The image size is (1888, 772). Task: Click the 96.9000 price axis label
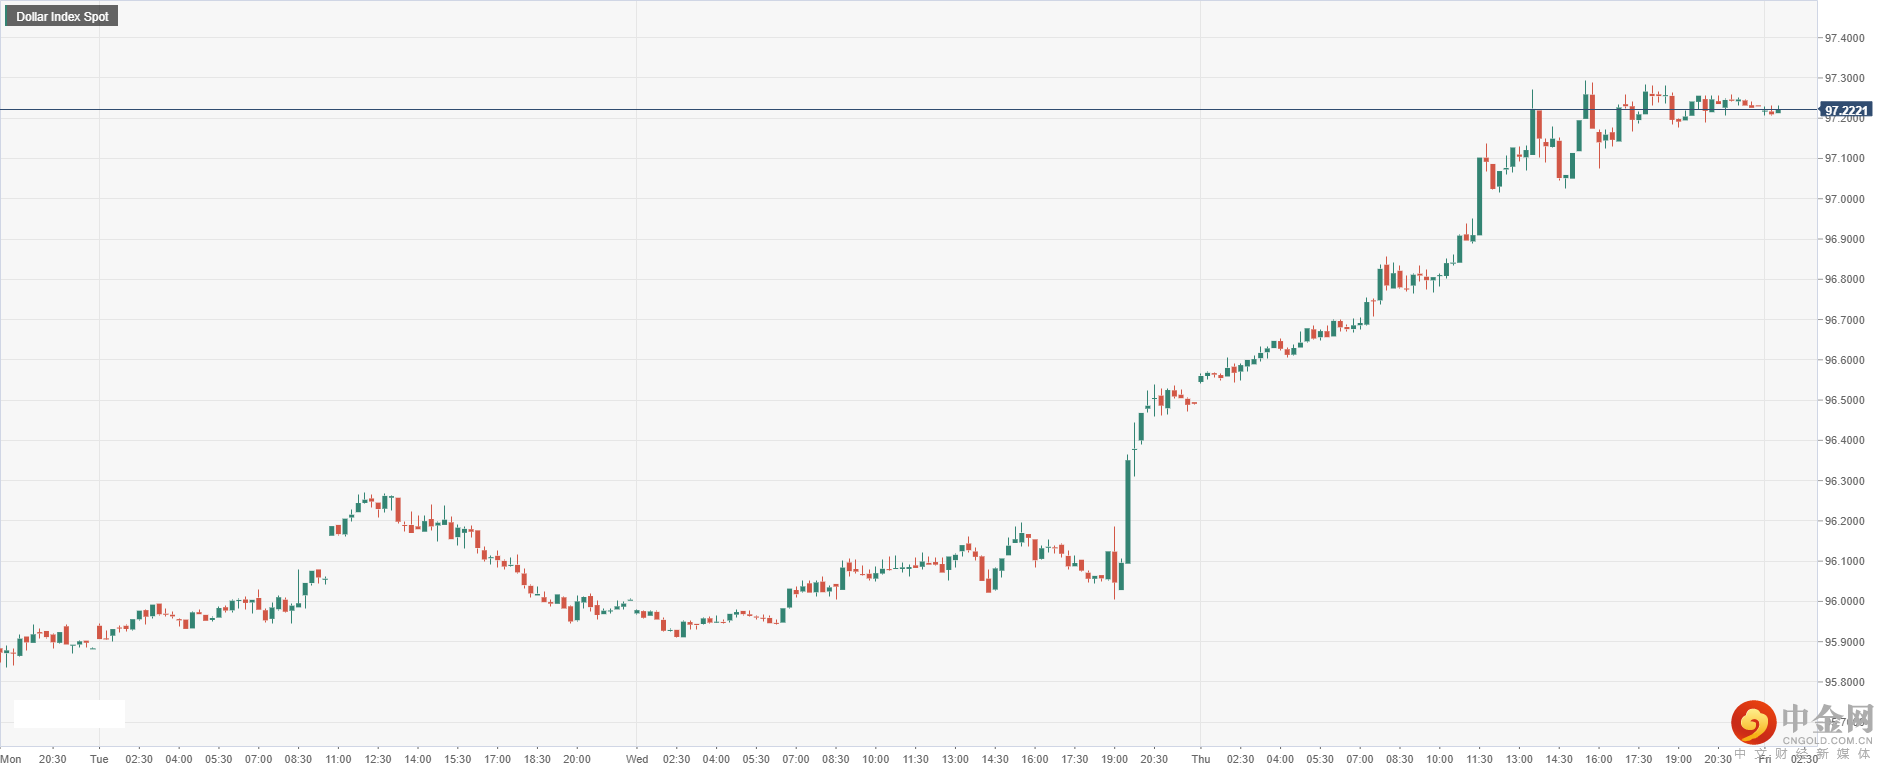tap(1844, 239)
